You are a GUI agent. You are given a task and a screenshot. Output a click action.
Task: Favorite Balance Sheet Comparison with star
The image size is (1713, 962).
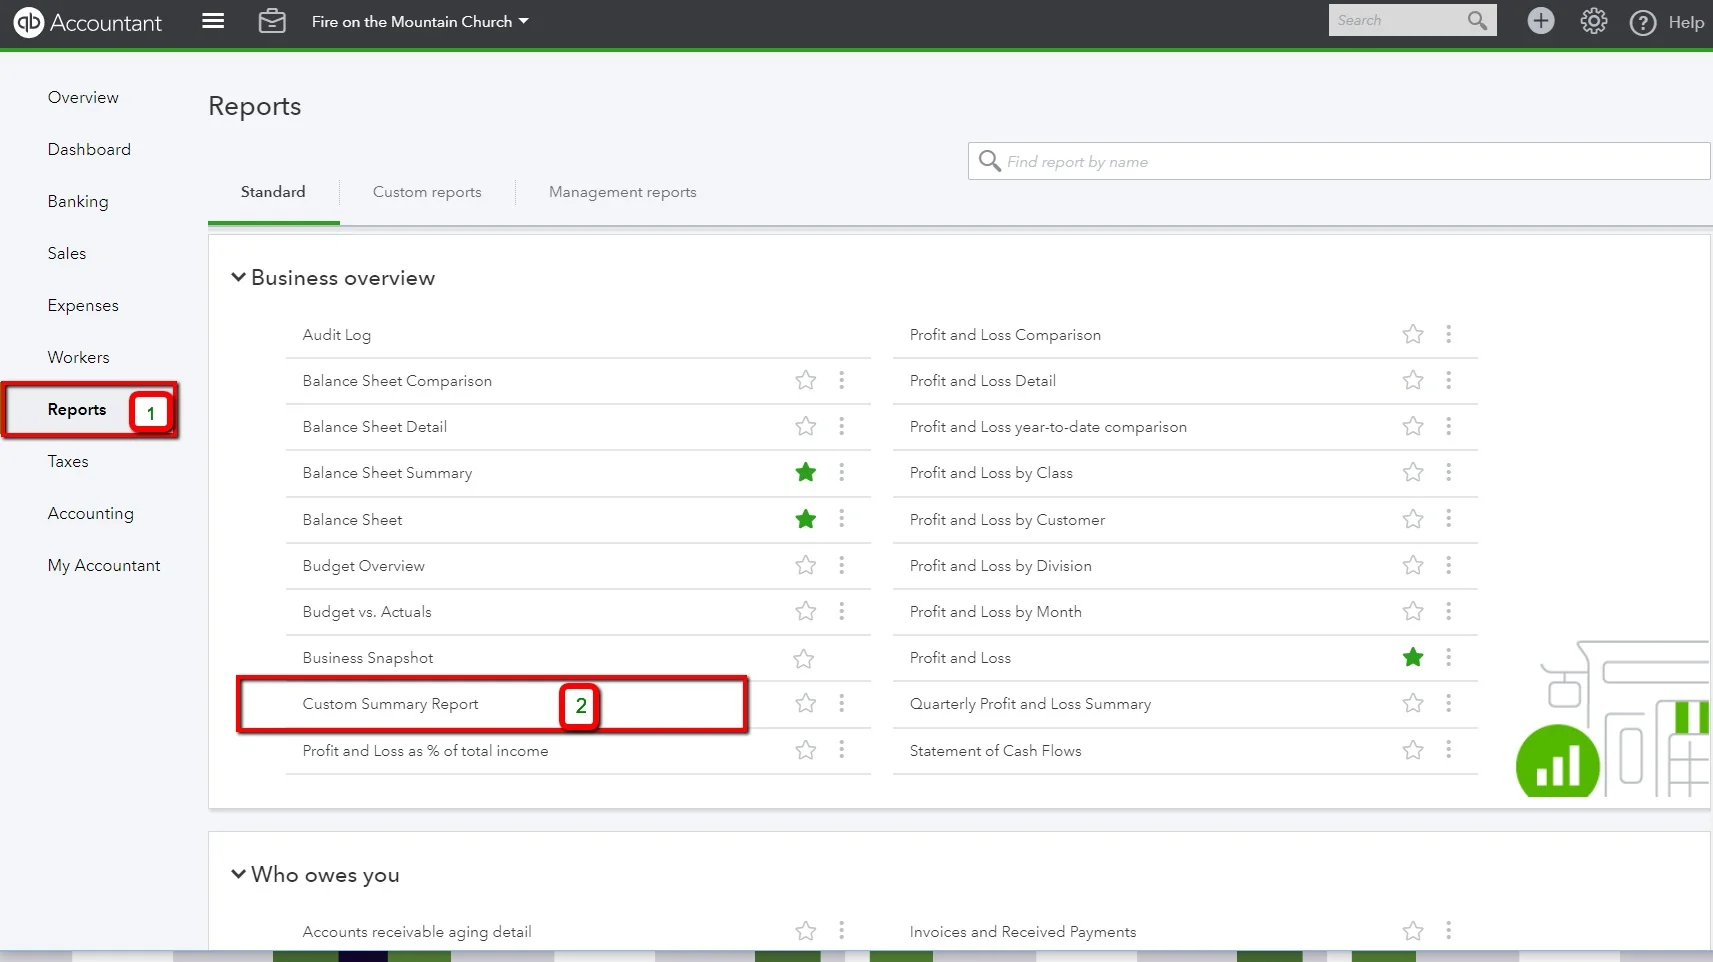coord(805,380)
